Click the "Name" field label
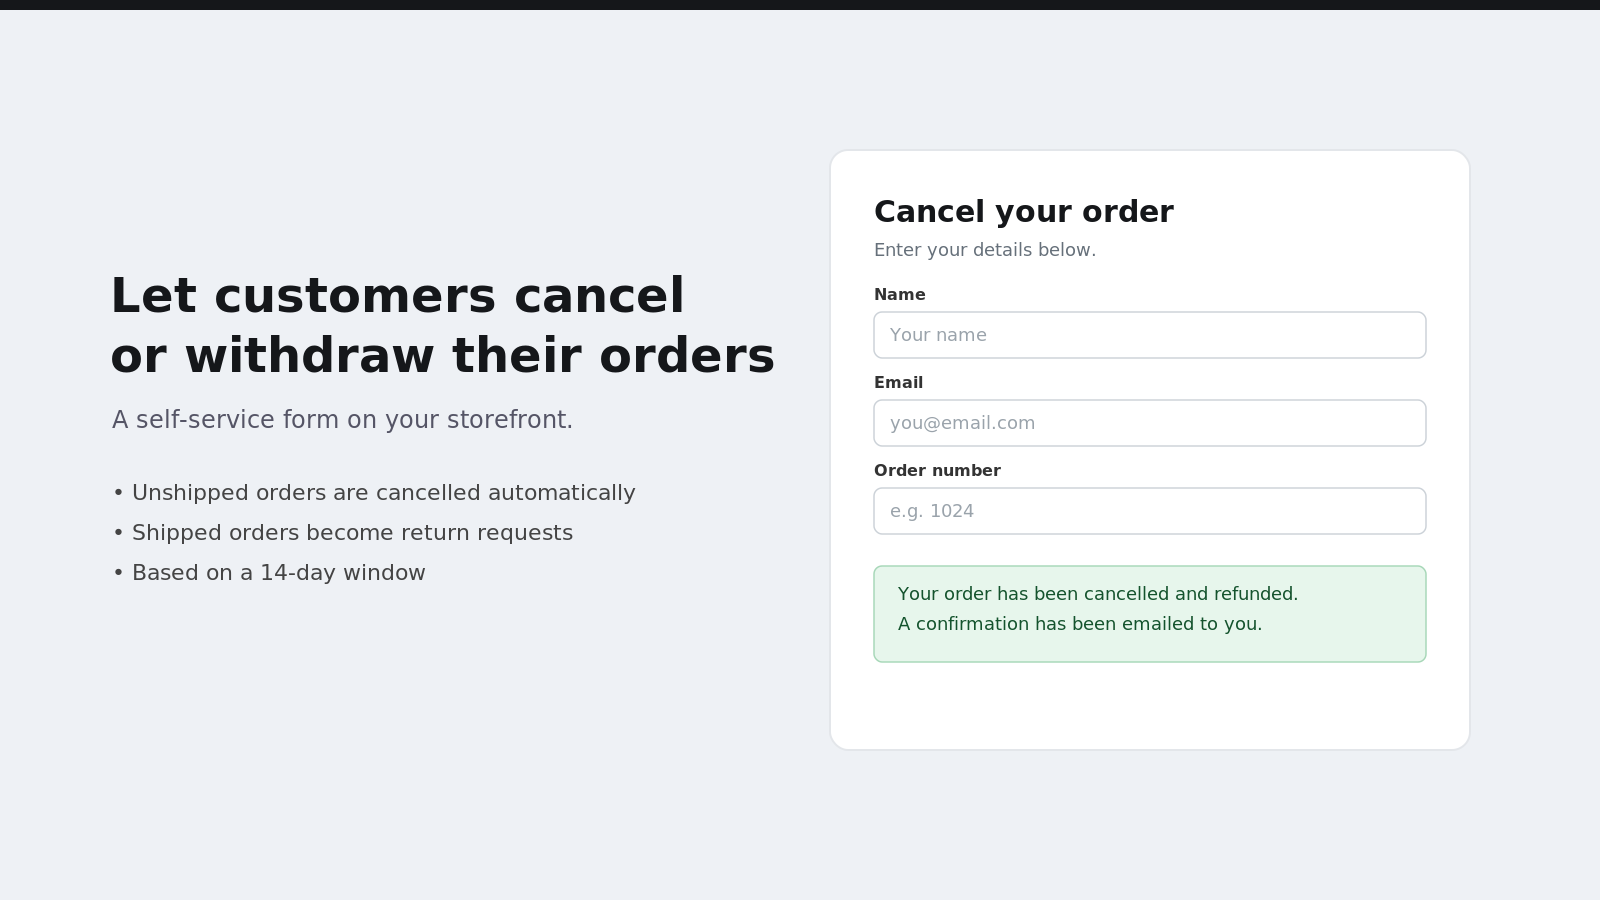 point(900,295)
